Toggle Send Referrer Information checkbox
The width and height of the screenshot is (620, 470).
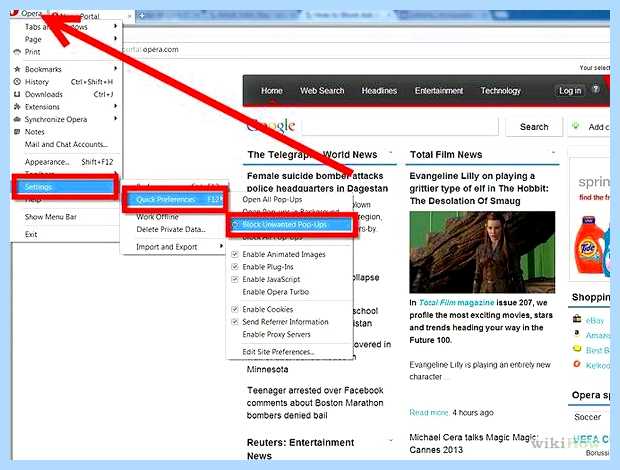coord(235,322)
